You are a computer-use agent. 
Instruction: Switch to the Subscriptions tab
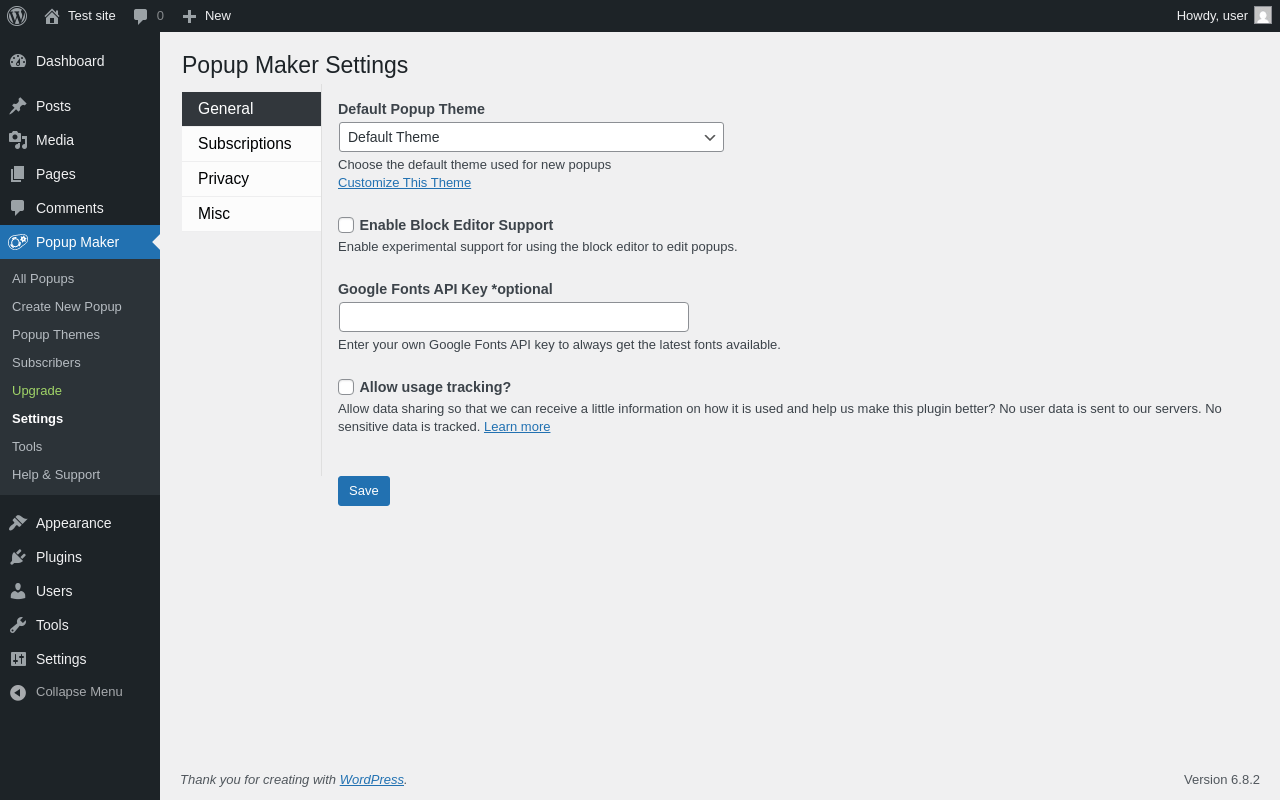251,144
